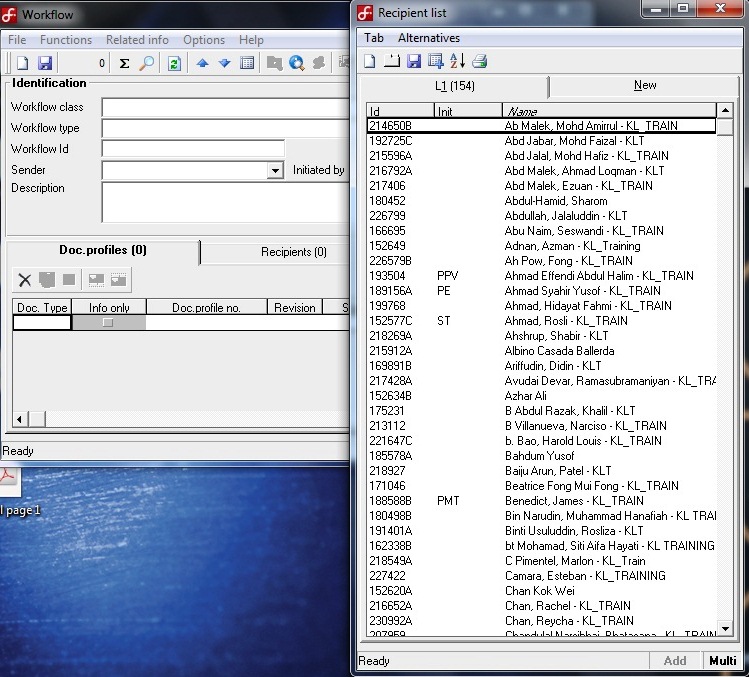The width and height of the screenshot is (749, 677).
Task: Expand the Sender dropdown
Action: [275, 171]
